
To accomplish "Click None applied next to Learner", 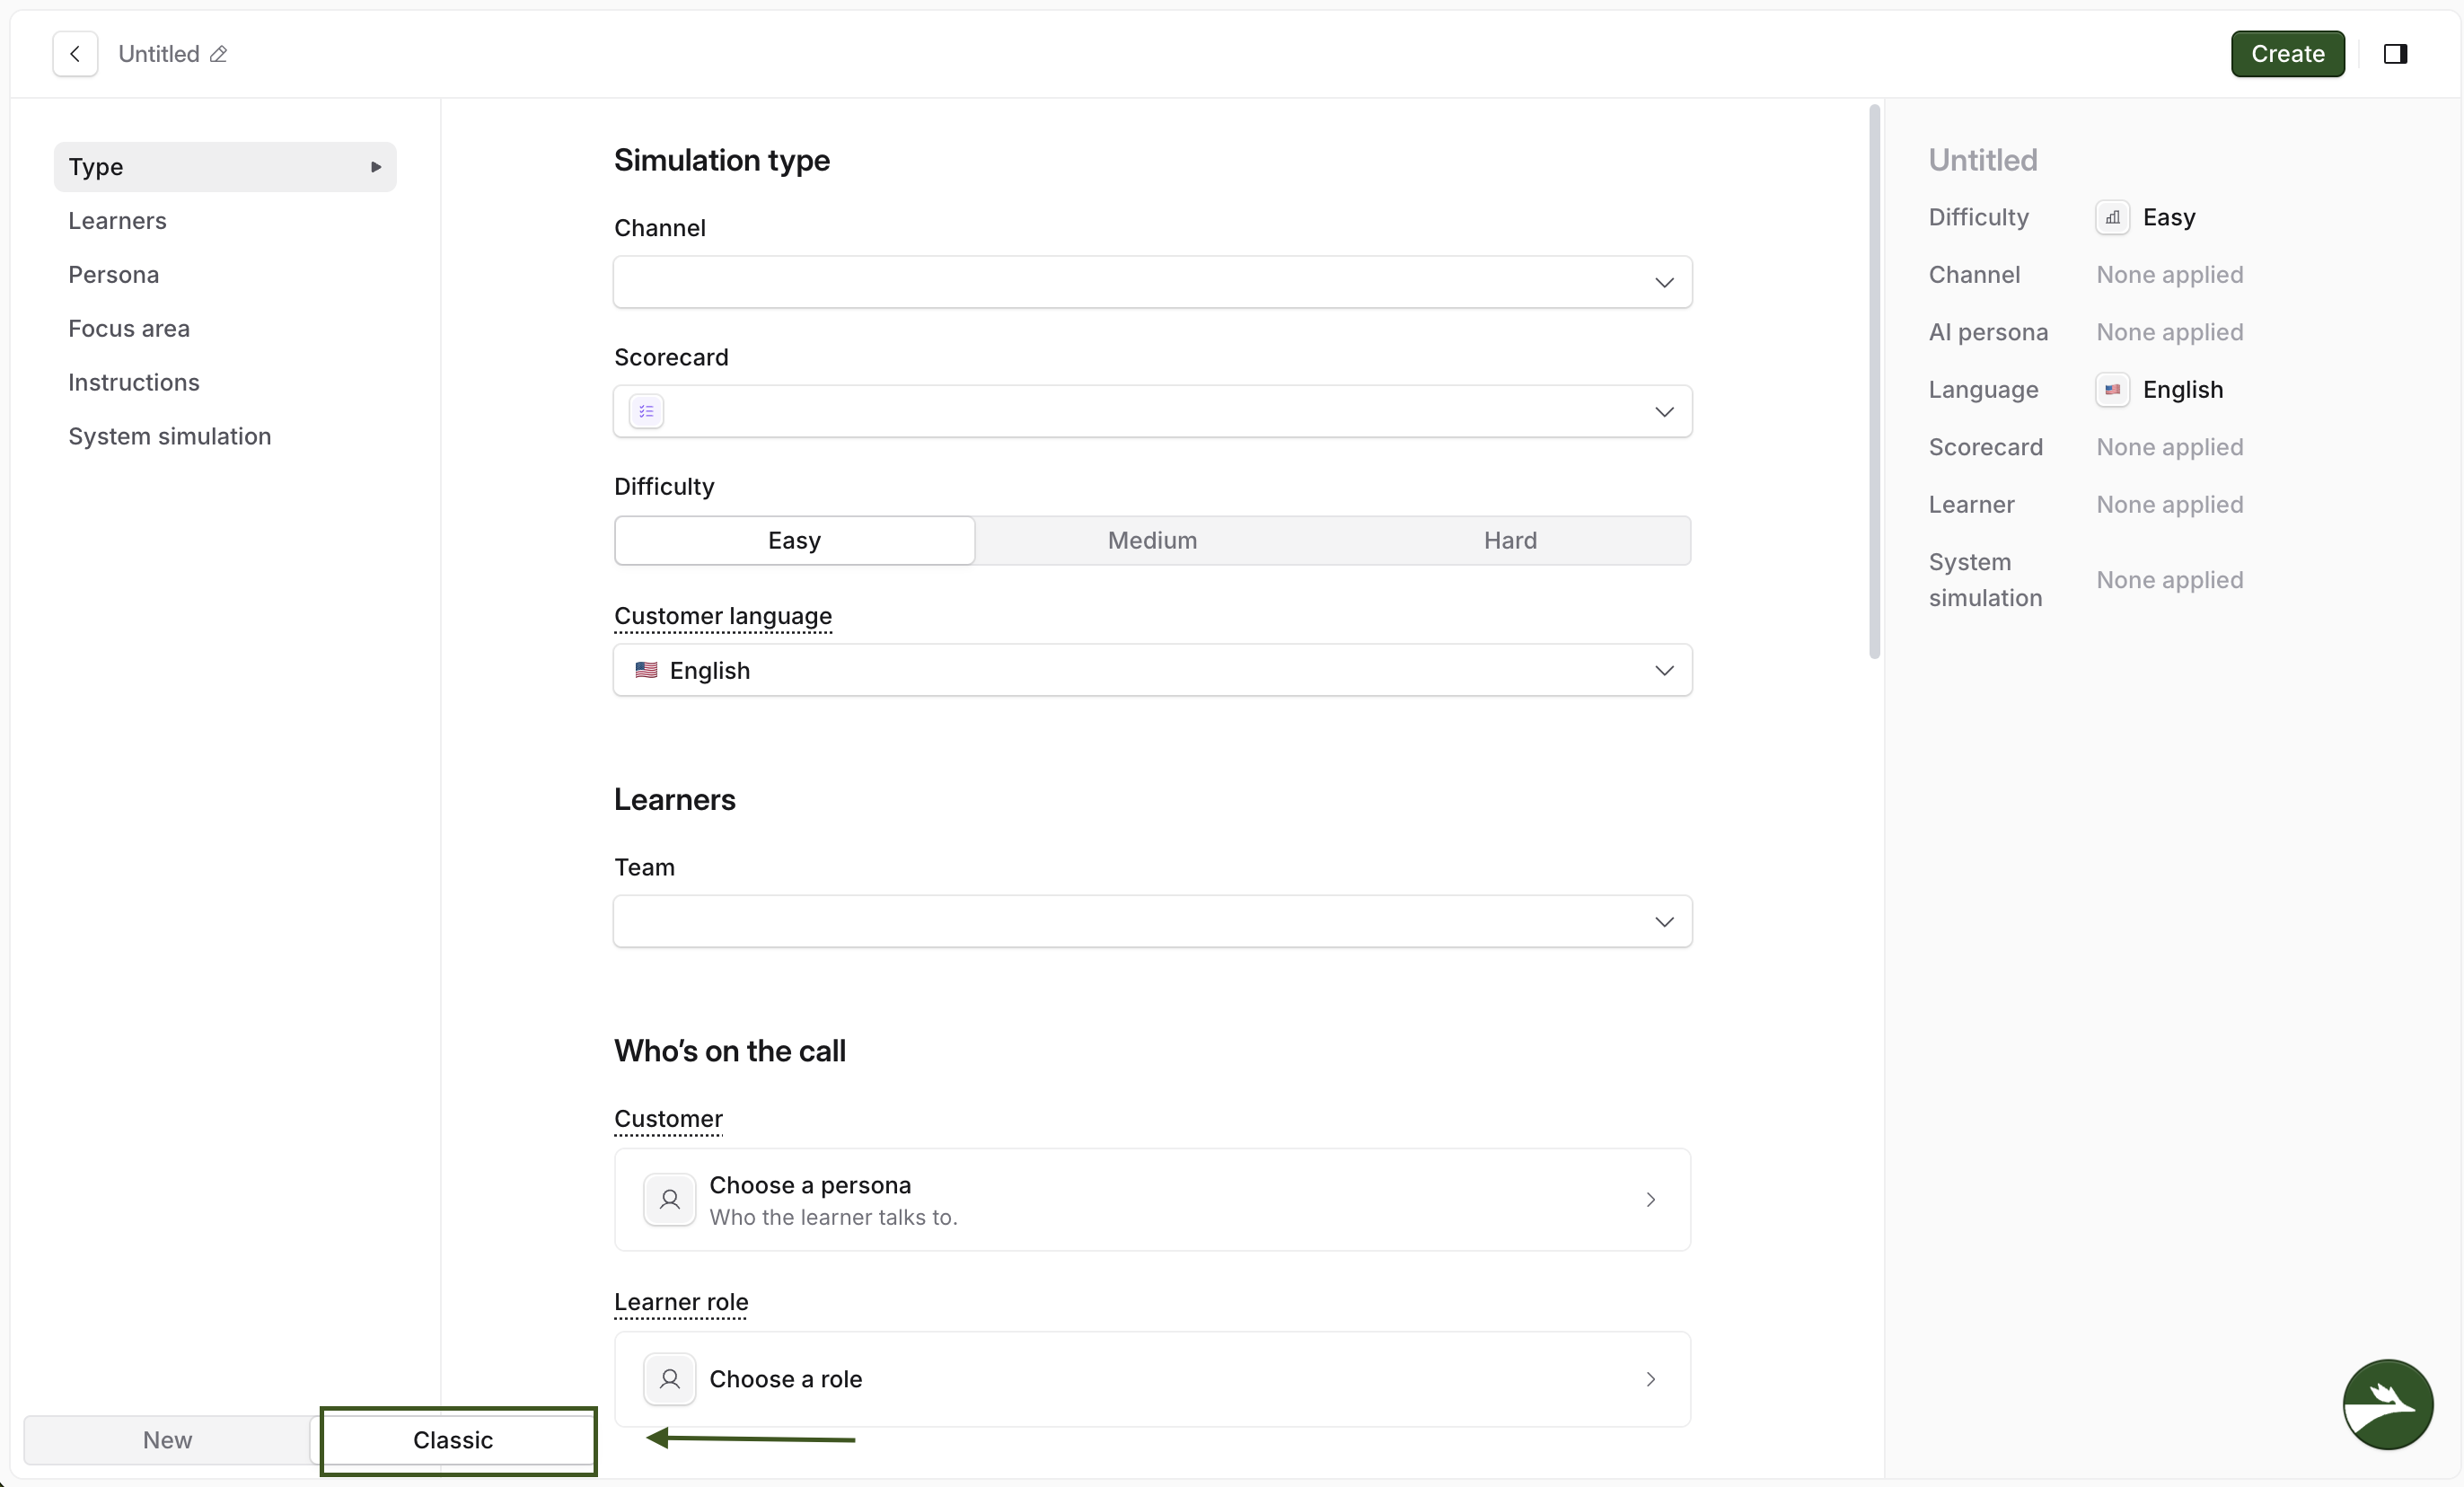I will (x=2170, y=505).
